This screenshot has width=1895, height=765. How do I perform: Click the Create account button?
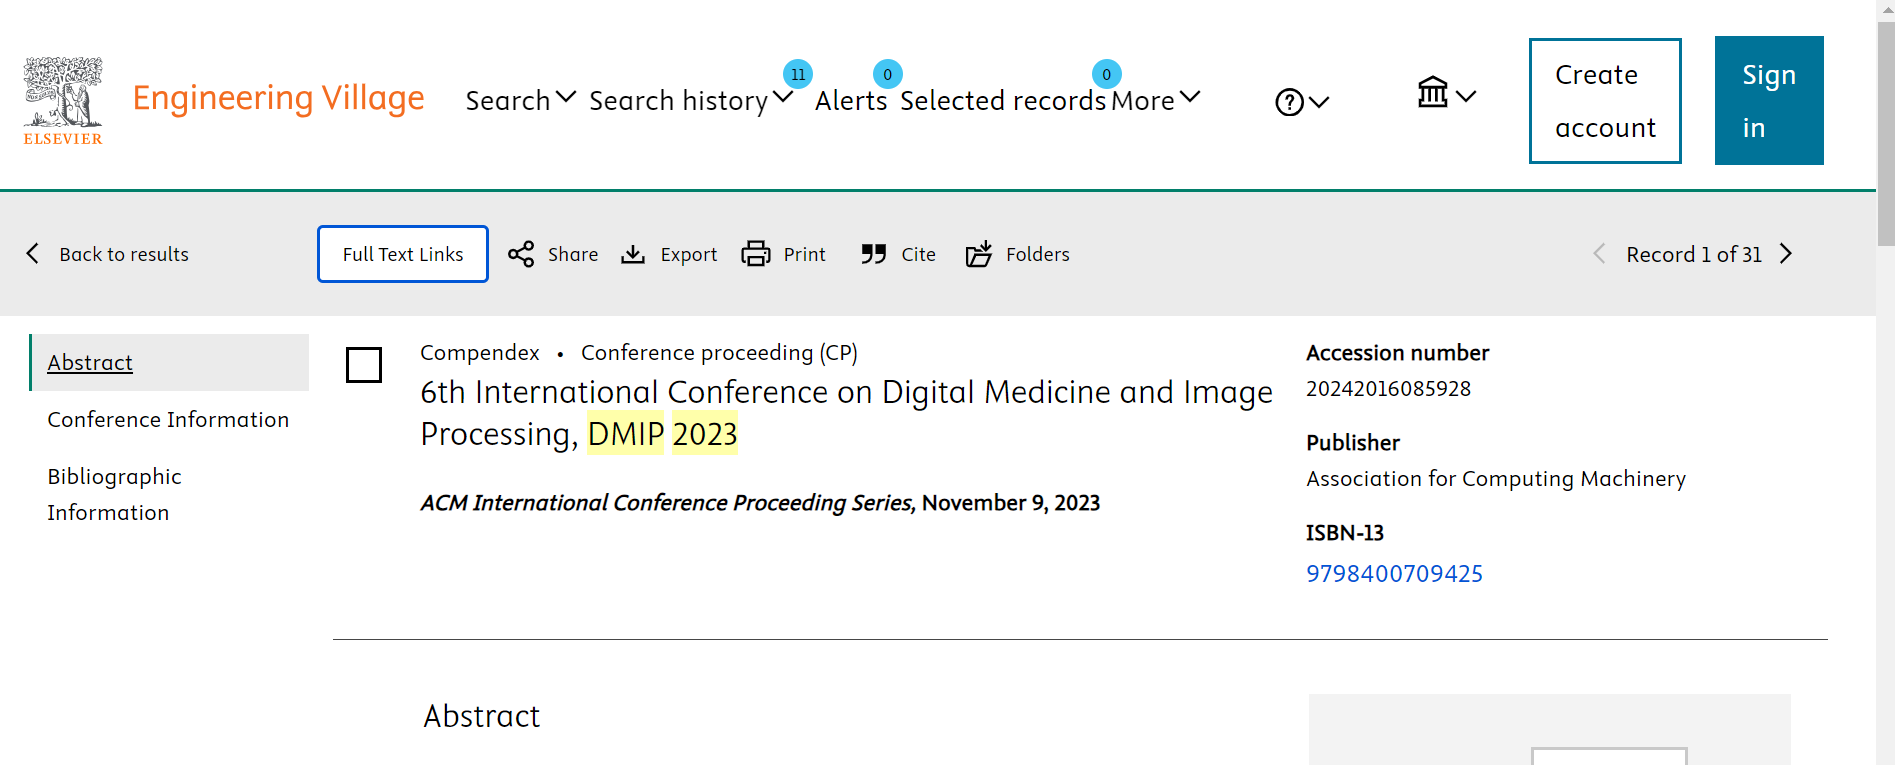1605,101
